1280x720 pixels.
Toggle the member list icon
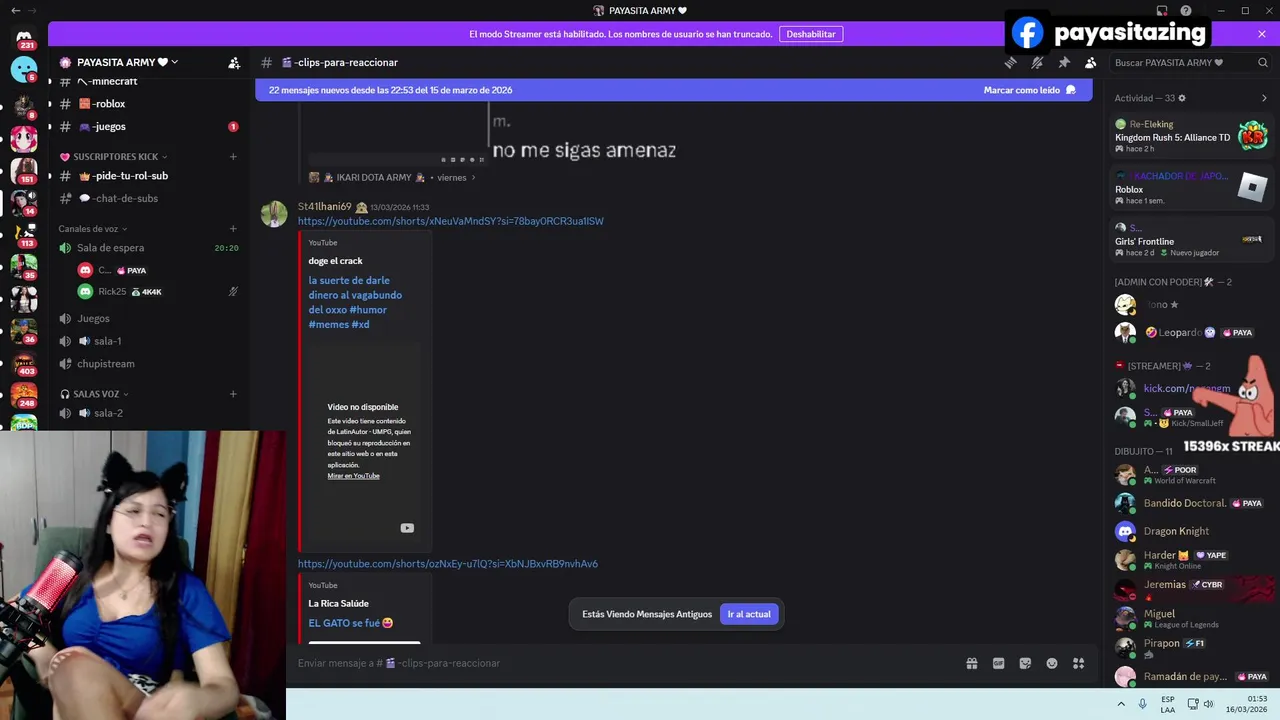(1090, 62)
